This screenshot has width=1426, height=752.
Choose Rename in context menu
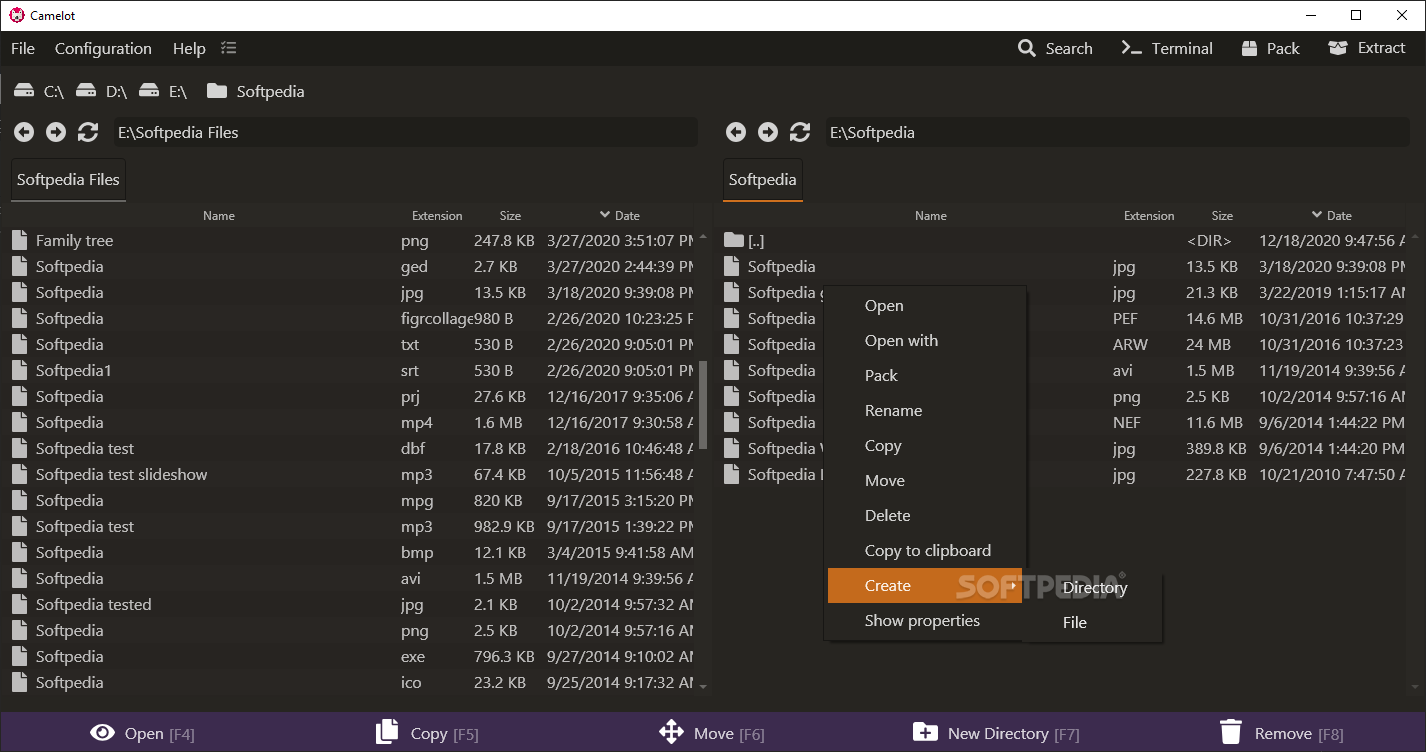point(925,411)
